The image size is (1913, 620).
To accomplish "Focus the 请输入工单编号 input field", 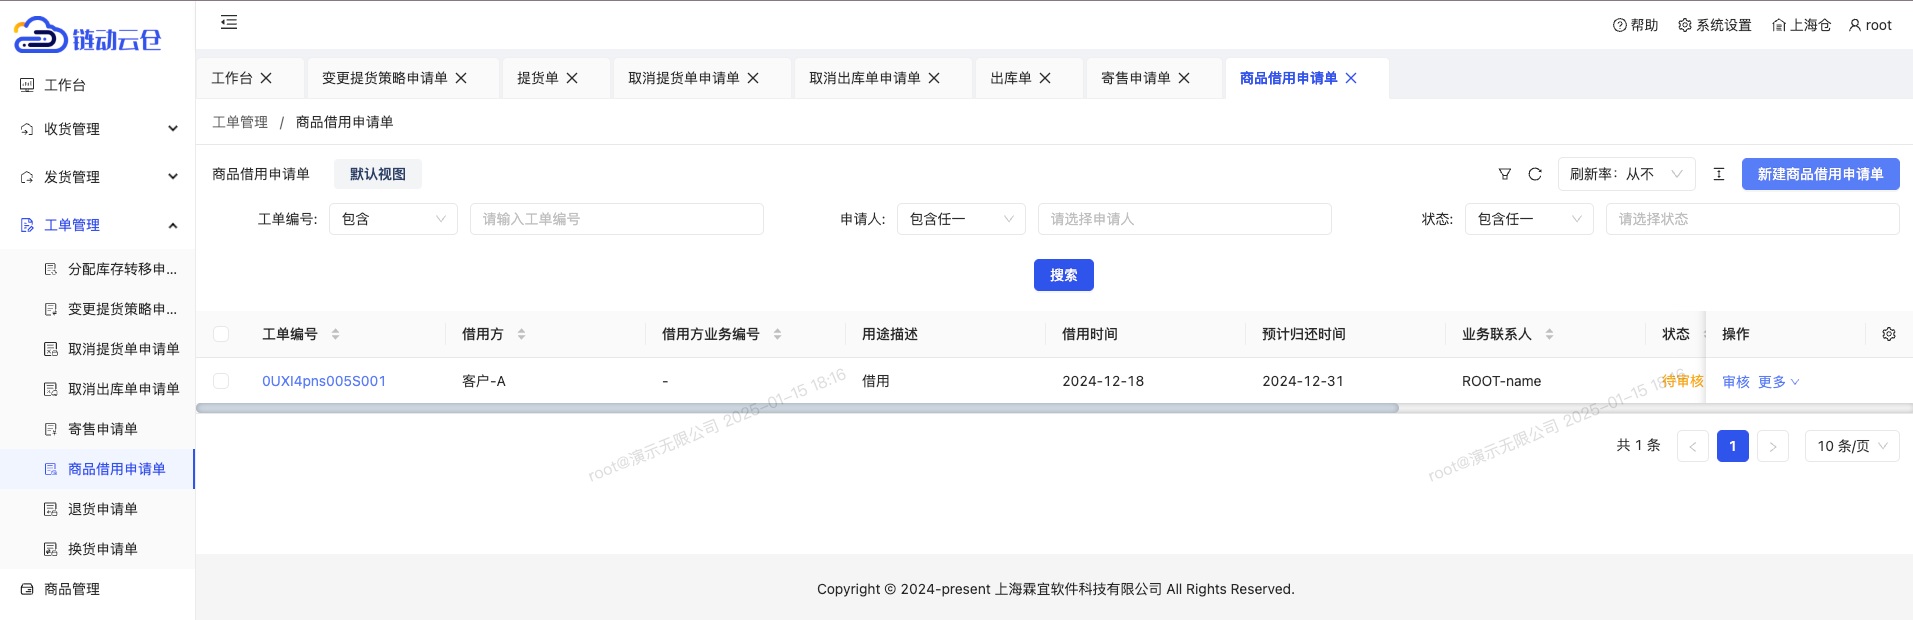I will tap(616, 219).
